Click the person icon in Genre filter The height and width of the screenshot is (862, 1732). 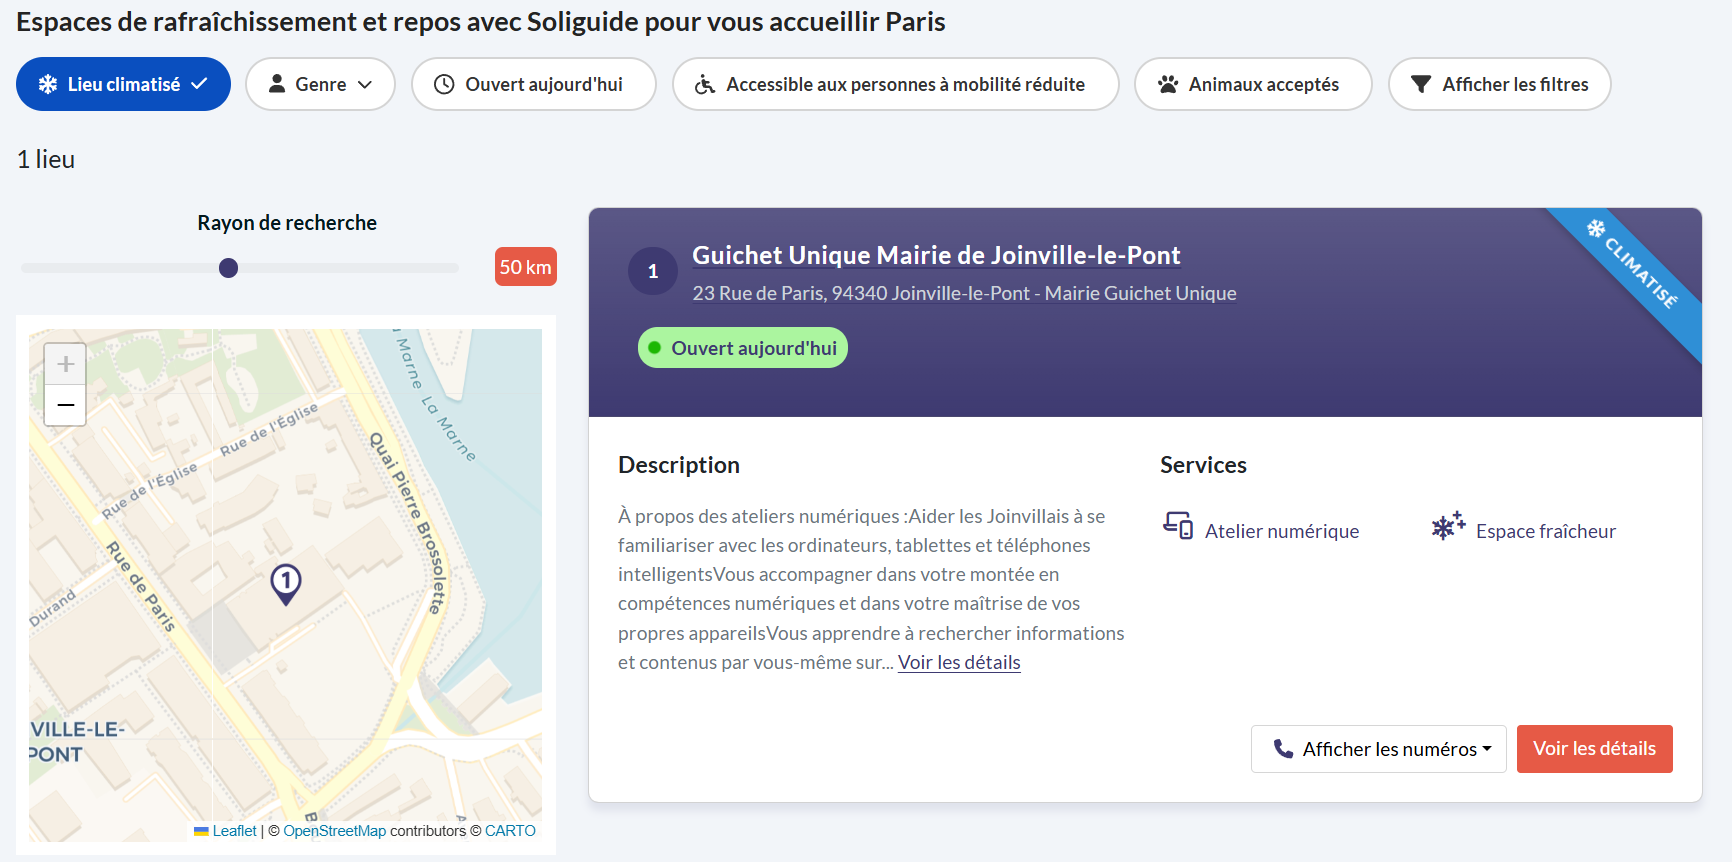tap(277, 84)
